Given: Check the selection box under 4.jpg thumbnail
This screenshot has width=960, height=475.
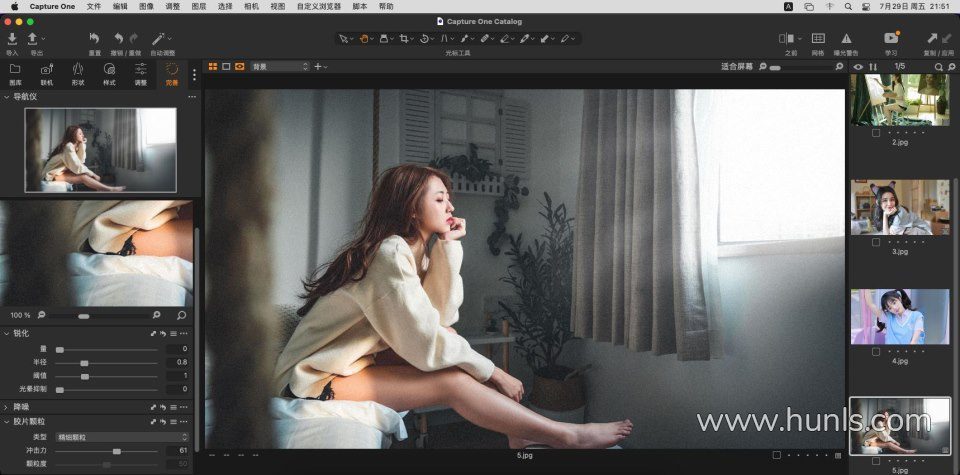Looking at the screenshot, I should click(876, 351).
